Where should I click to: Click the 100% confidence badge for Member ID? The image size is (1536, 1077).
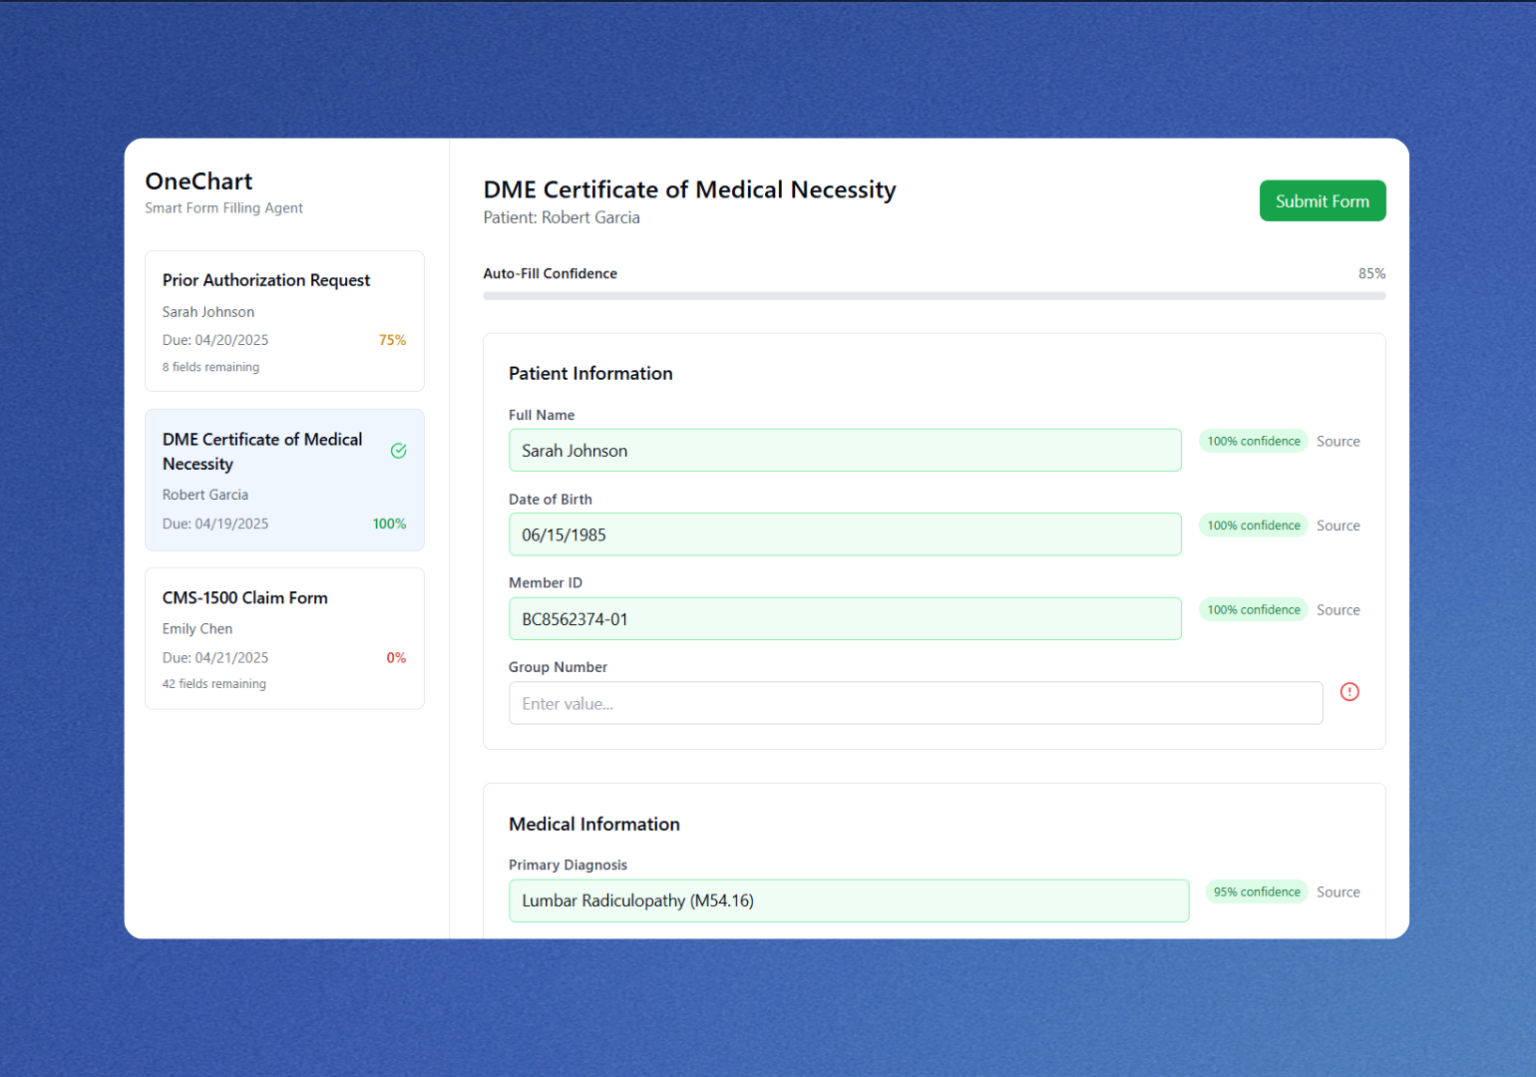pyautogui.click(x=1253, y=609)
